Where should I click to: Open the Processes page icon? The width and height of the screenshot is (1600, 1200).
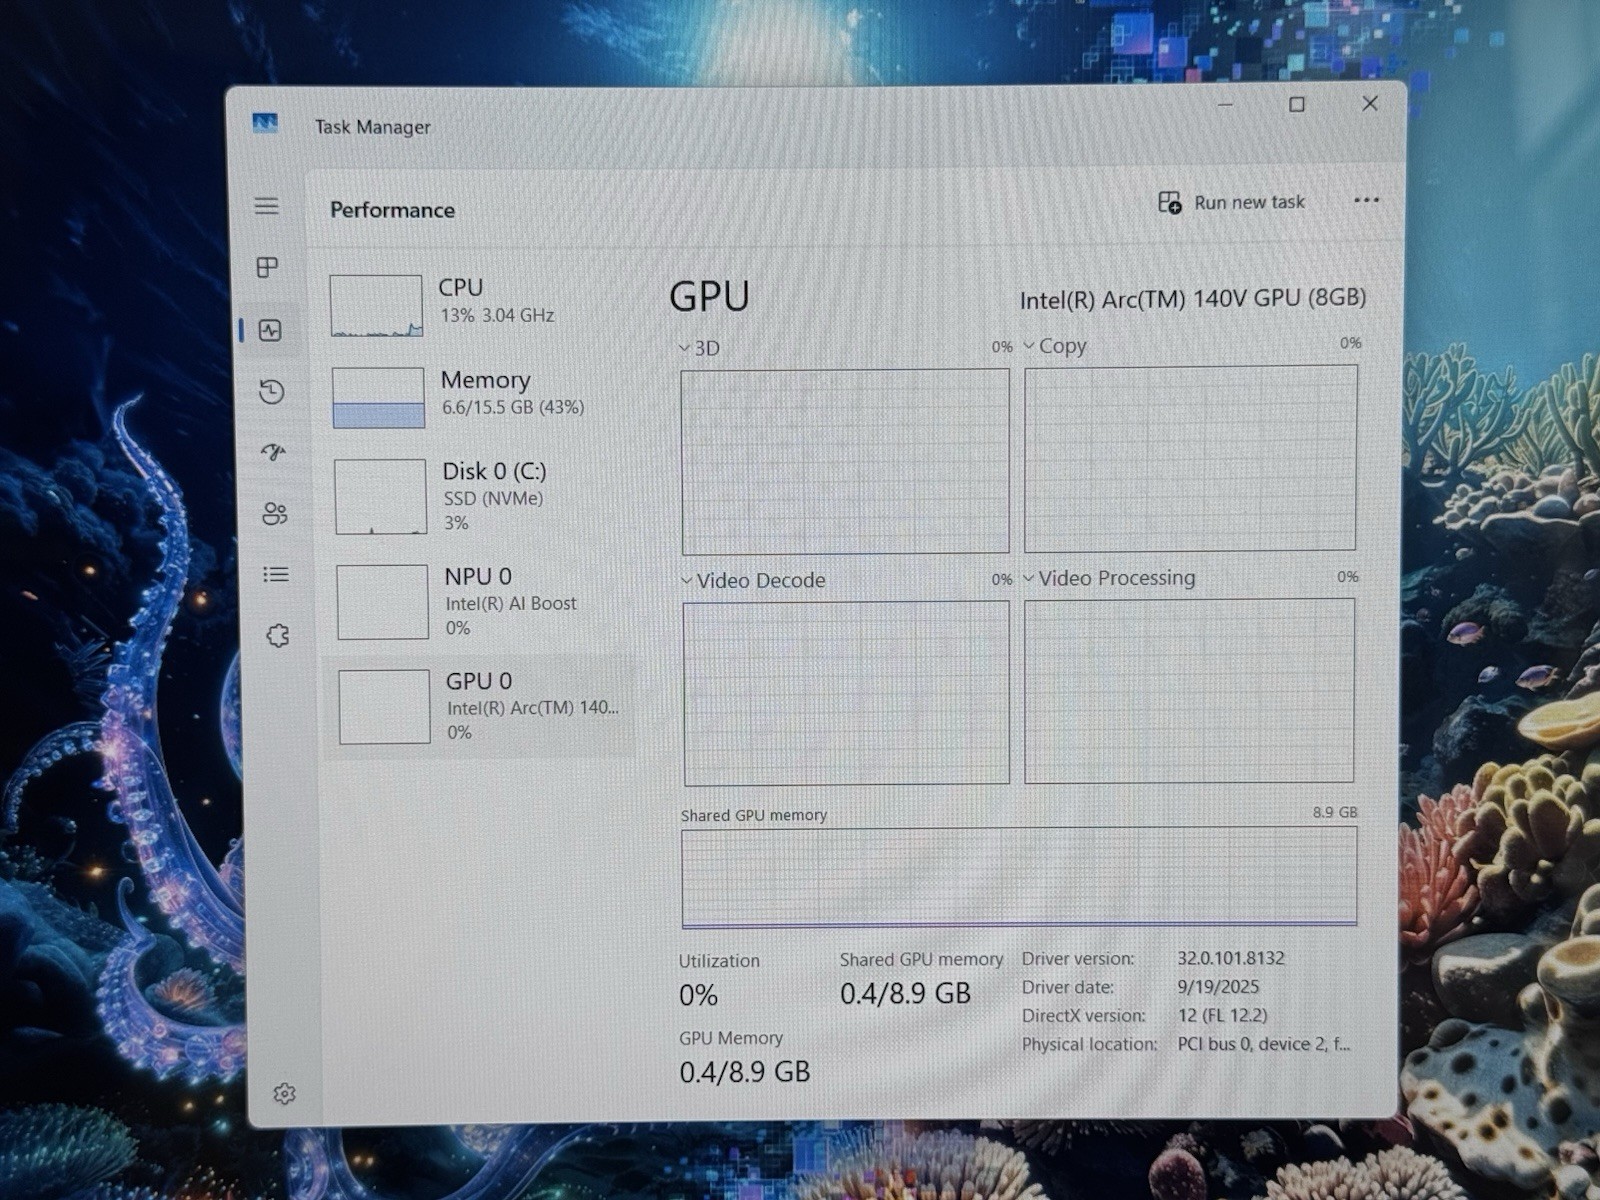267,268
